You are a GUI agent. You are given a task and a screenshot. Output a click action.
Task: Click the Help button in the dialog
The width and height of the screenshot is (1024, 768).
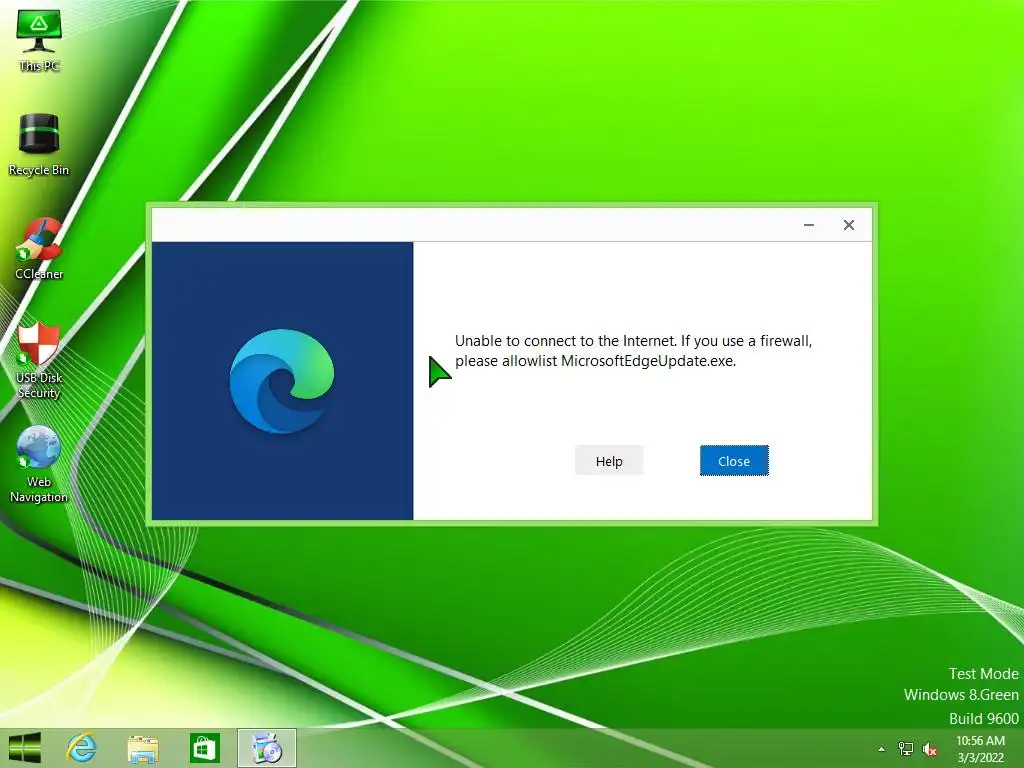(609, 461)
